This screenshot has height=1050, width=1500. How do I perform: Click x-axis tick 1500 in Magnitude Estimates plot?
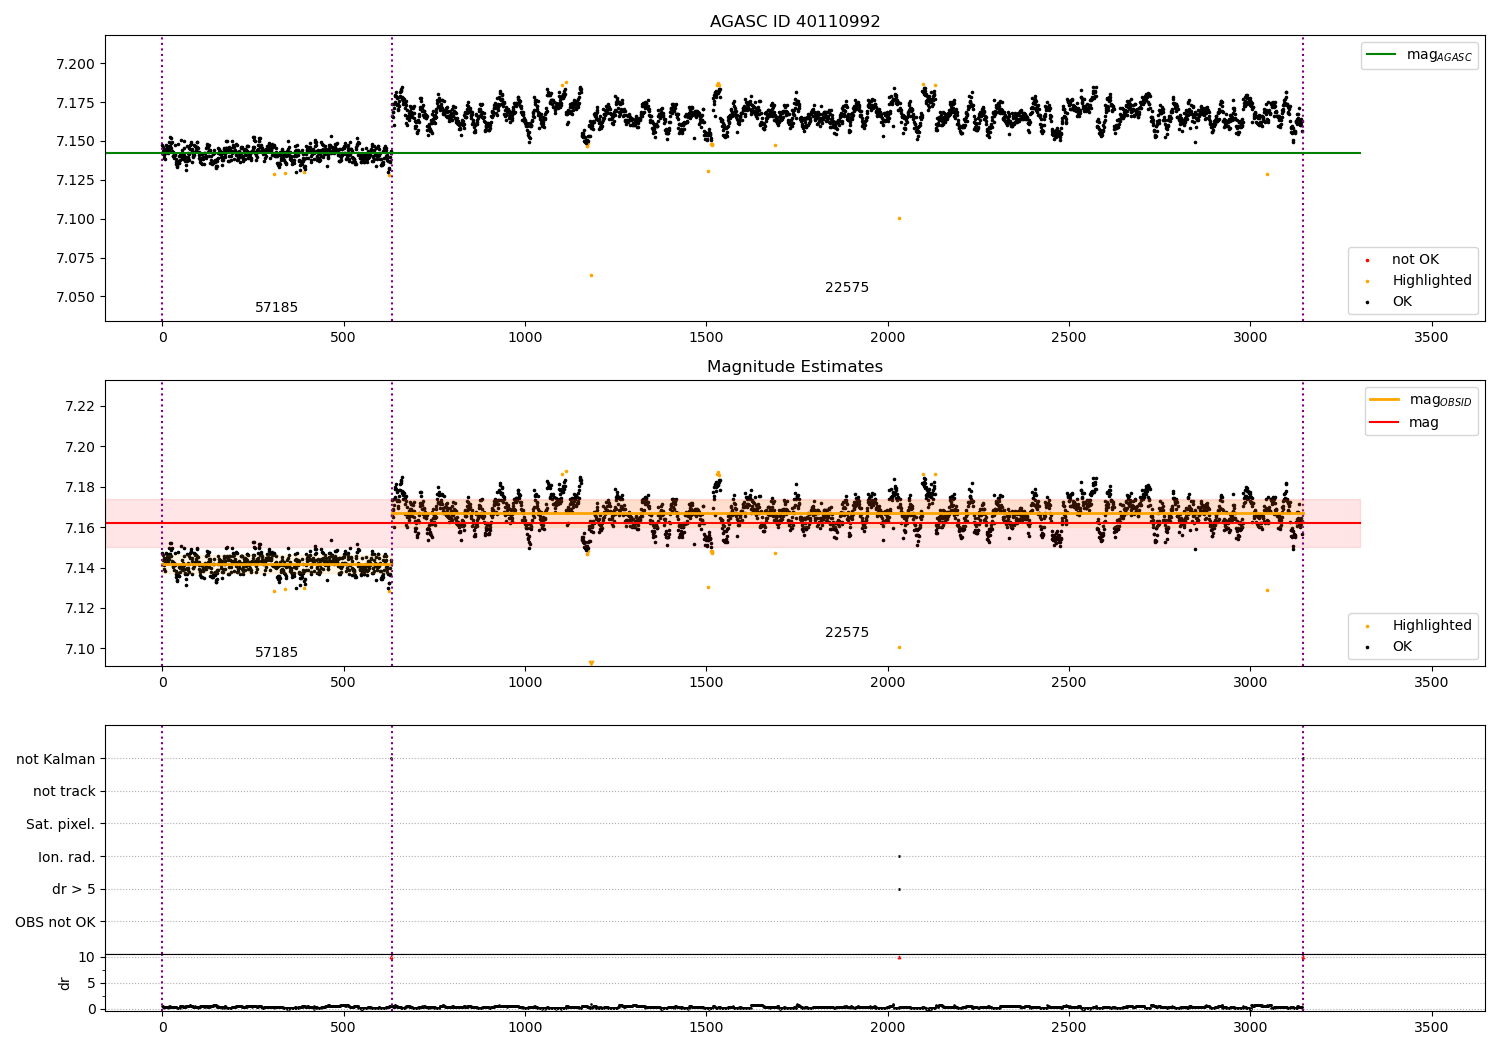click(x=706, y=683)
